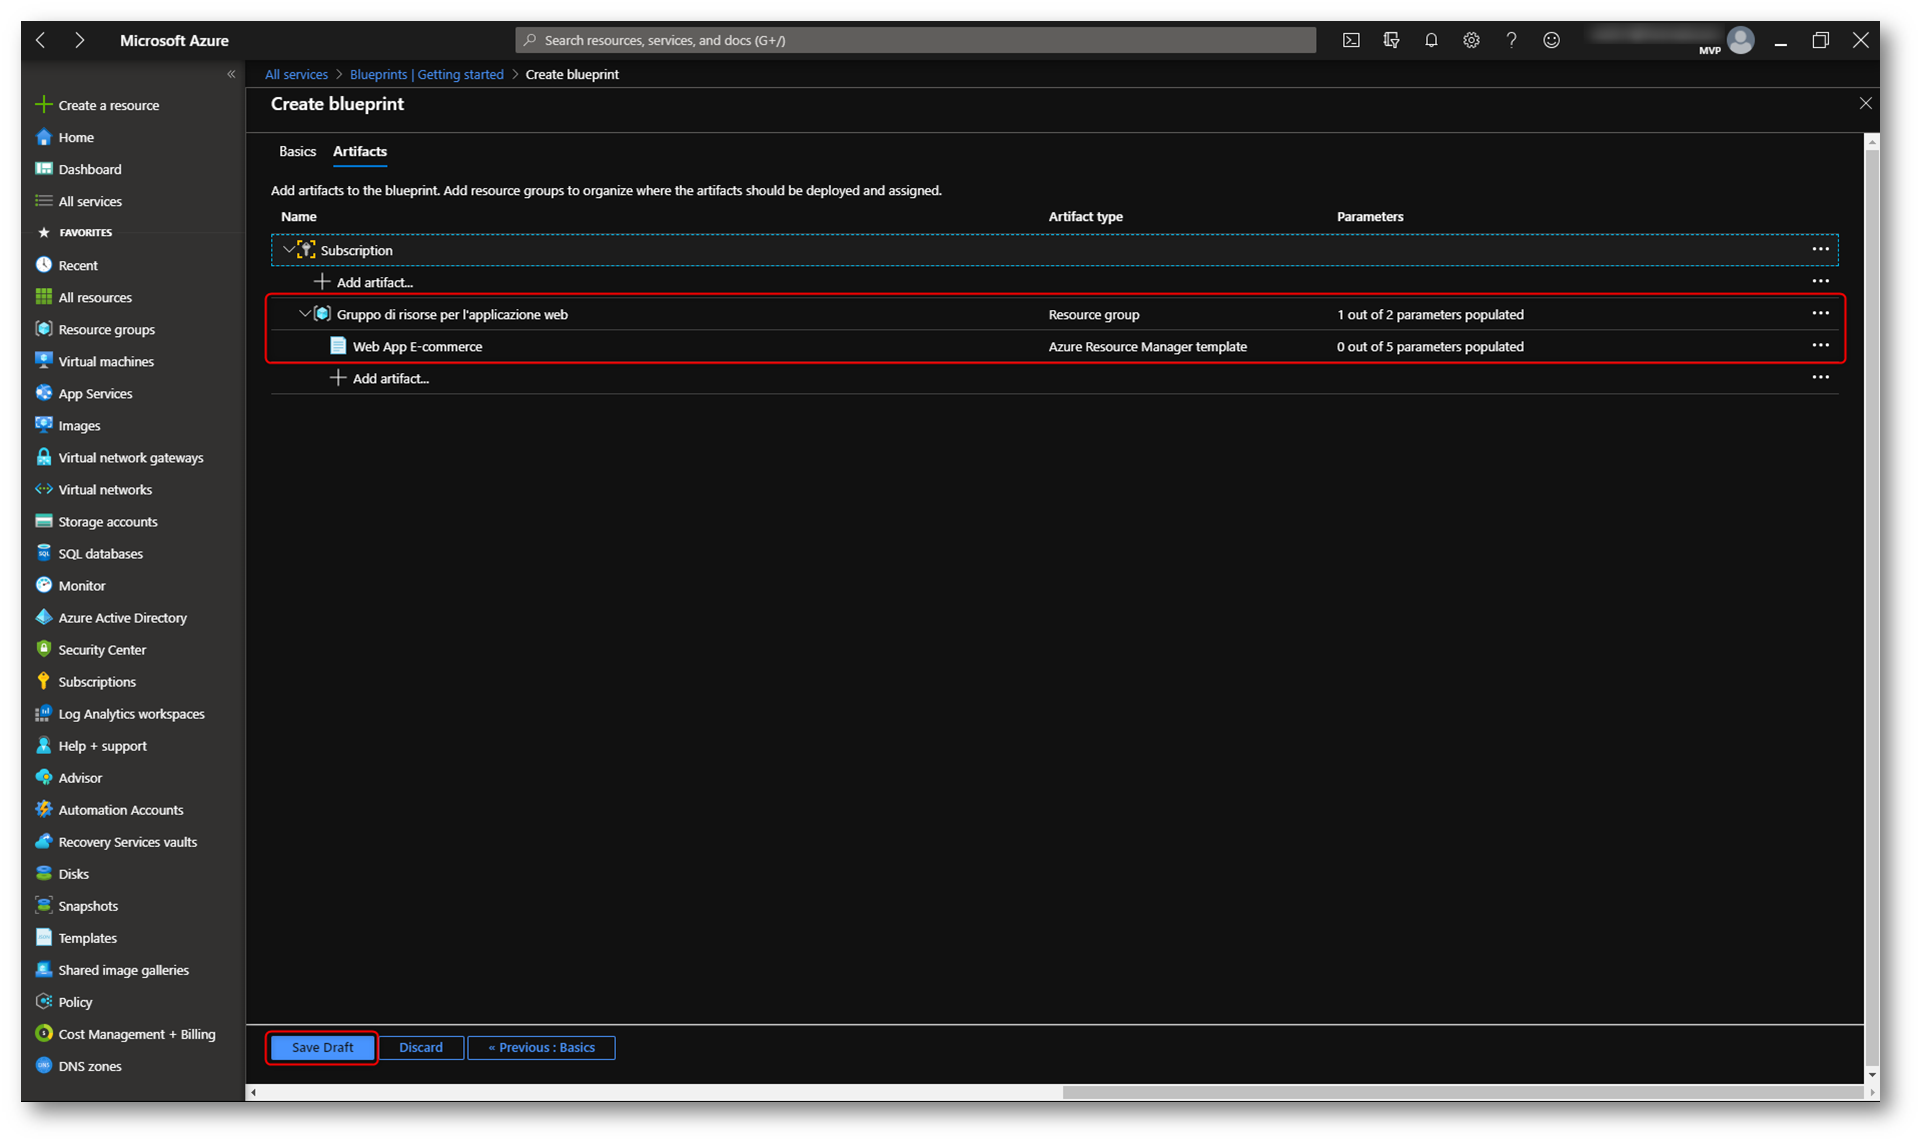Open Dashboard in the sidebar

point(90,169)
